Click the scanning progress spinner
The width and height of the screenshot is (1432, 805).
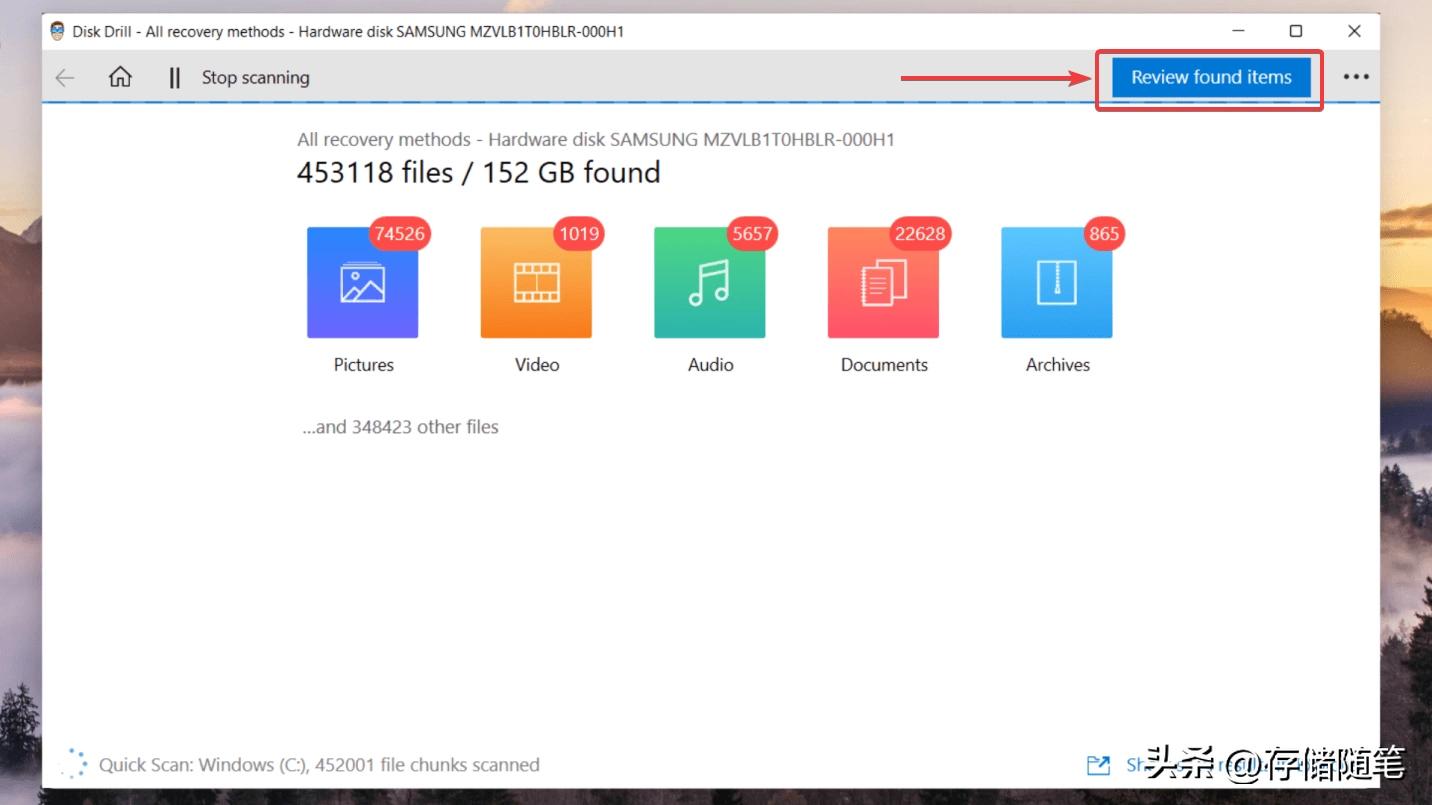click(73, 763)
